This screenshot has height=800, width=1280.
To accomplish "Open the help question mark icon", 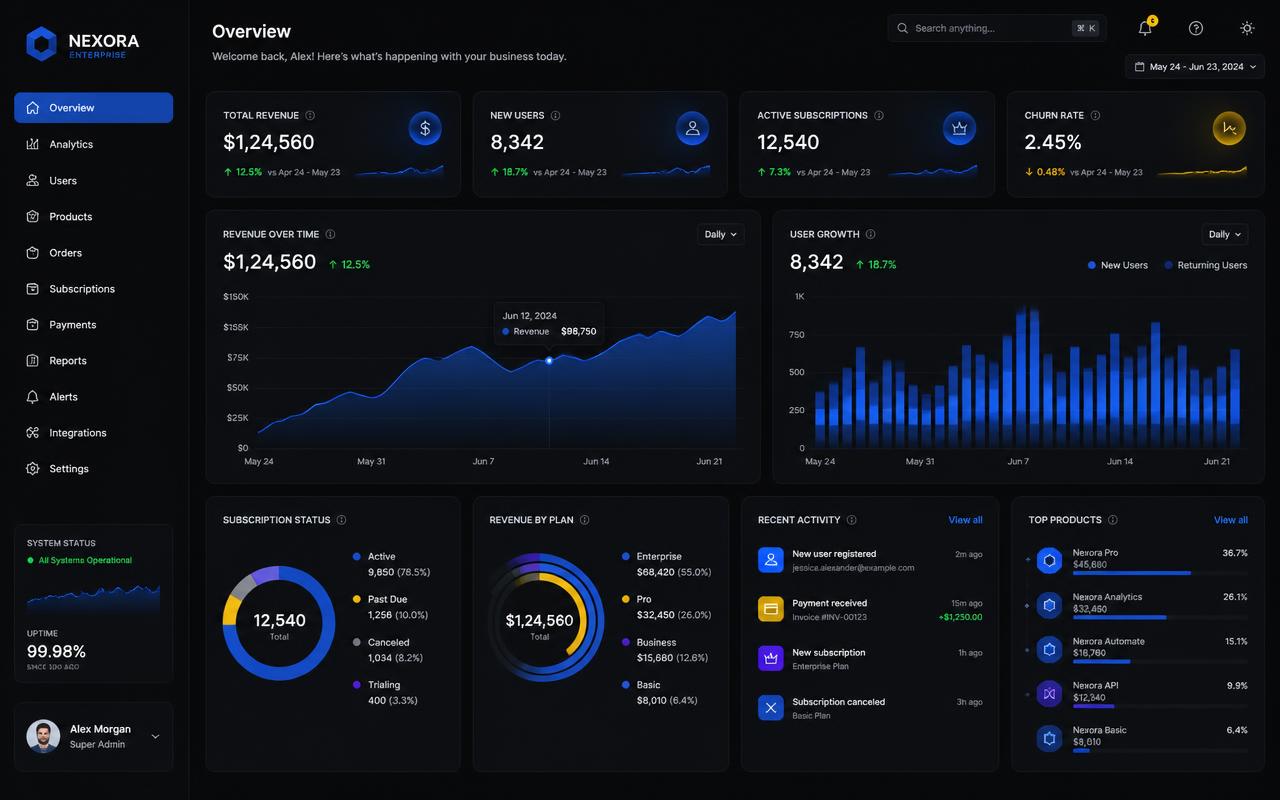I will [x=1196, y=28].
